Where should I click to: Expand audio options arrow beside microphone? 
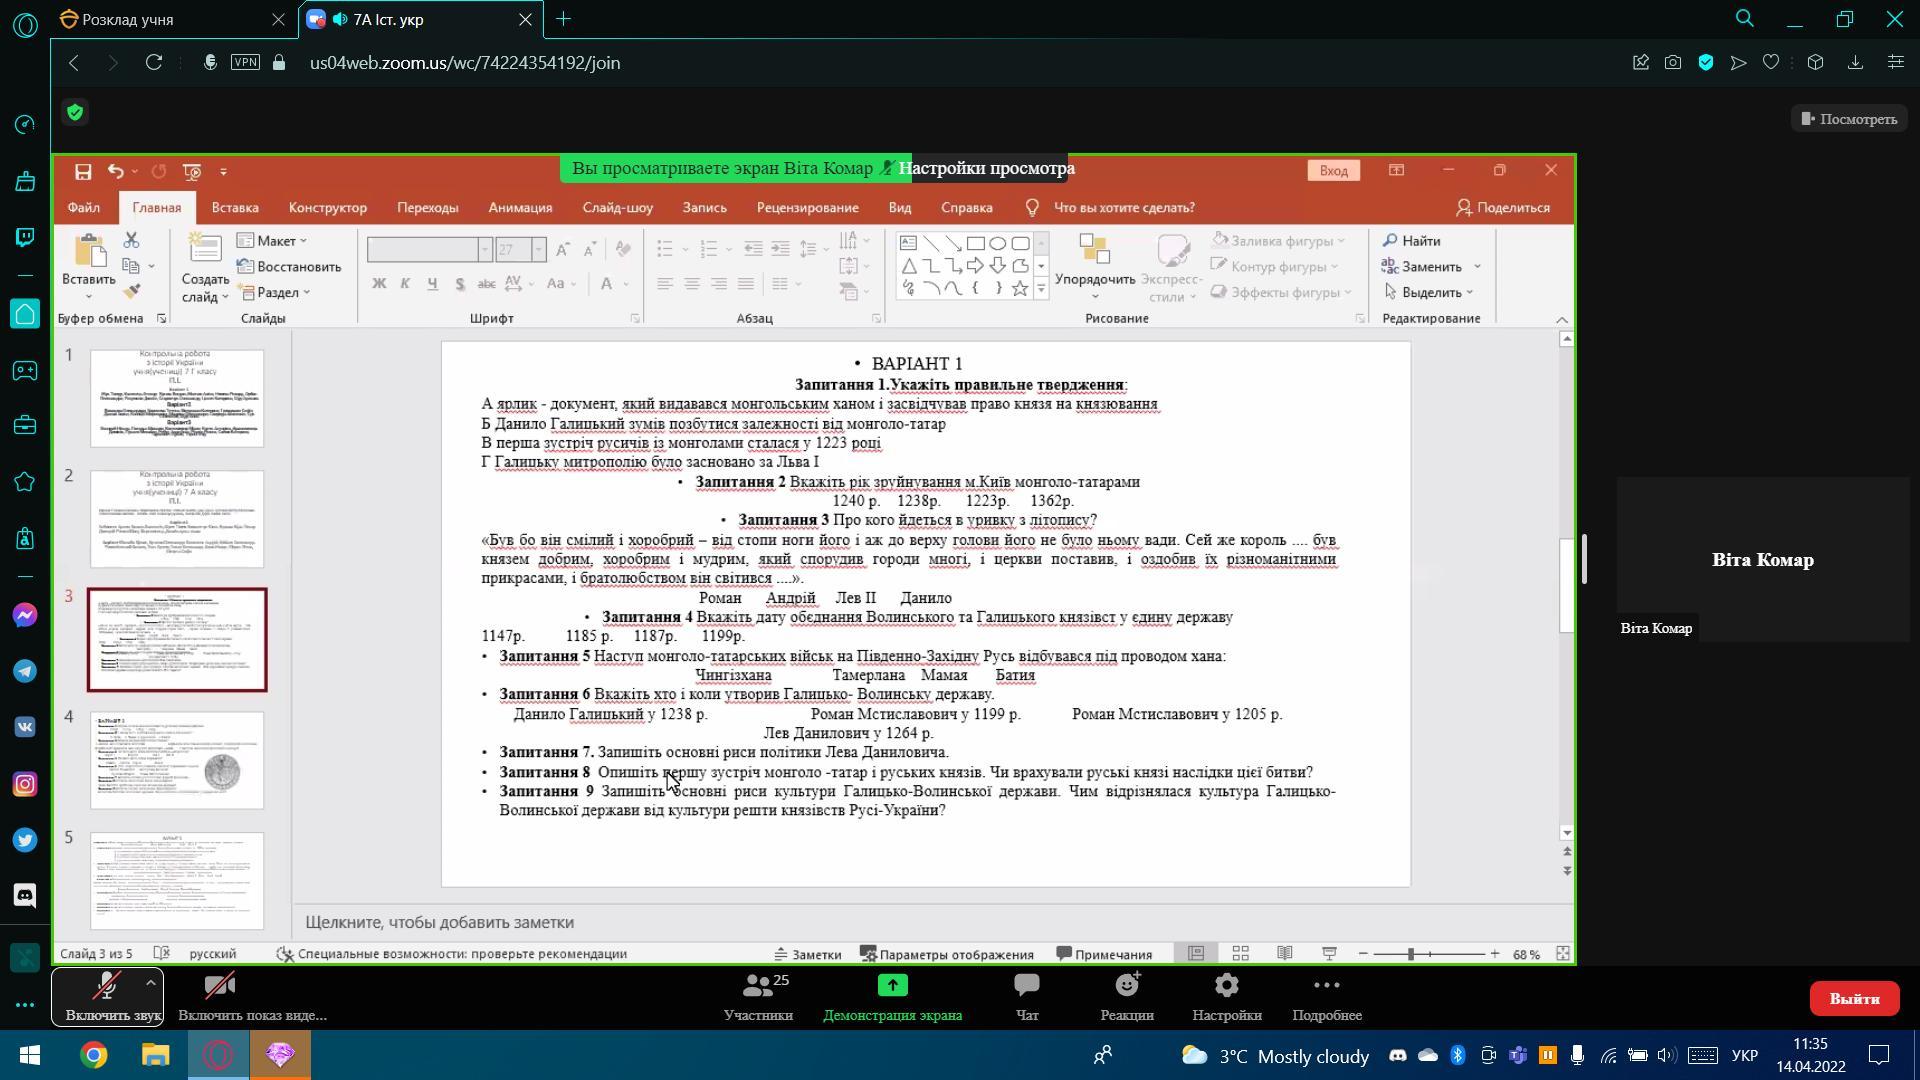tap(150, 983)
